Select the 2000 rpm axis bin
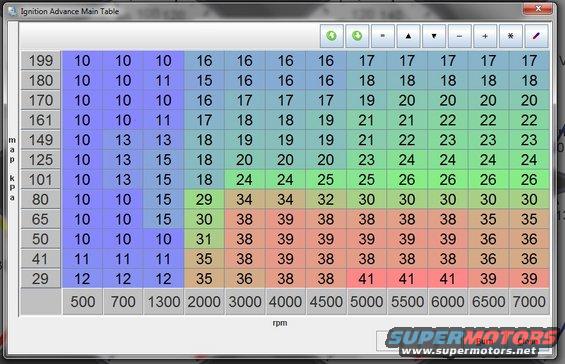The width and height of the screenshot is (565, 364). [x=204, y=302]
